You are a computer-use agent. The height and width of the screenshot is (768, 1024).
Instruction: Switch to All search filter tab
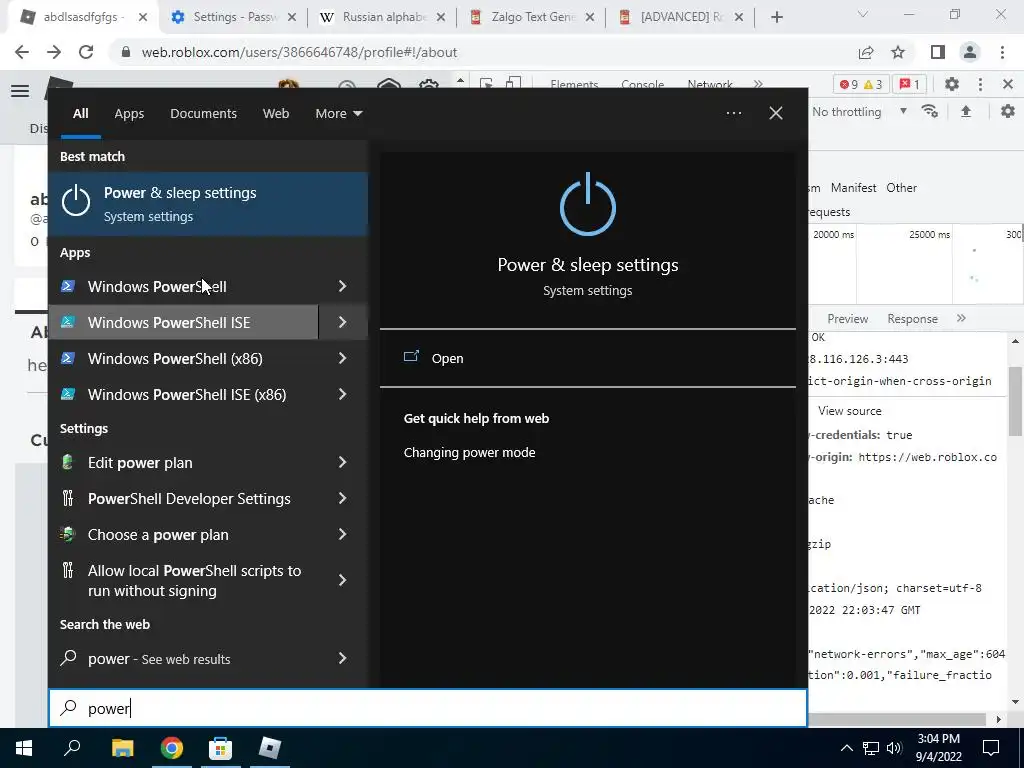(x=81, y=114)
